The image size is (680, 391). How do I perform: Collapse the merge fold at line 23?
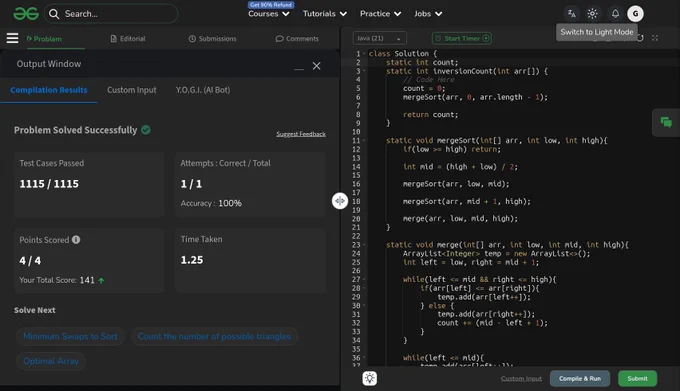364,245
